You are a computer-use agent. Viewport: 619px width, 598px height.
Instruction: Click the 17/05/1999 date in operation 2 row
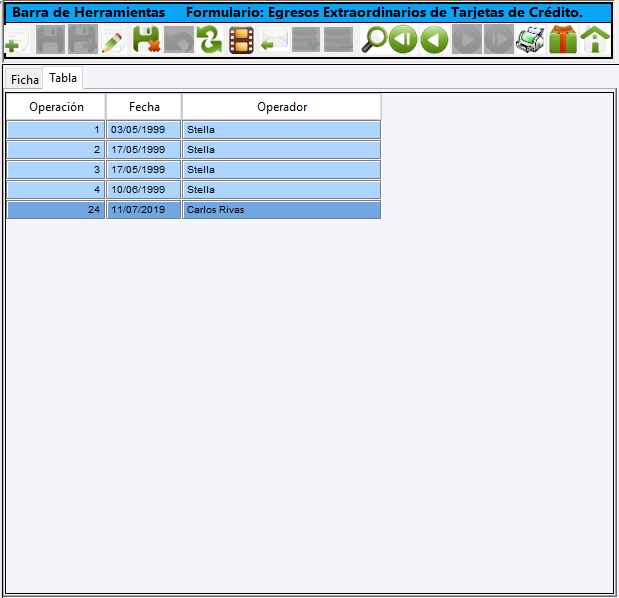click(x=144, y=150)
